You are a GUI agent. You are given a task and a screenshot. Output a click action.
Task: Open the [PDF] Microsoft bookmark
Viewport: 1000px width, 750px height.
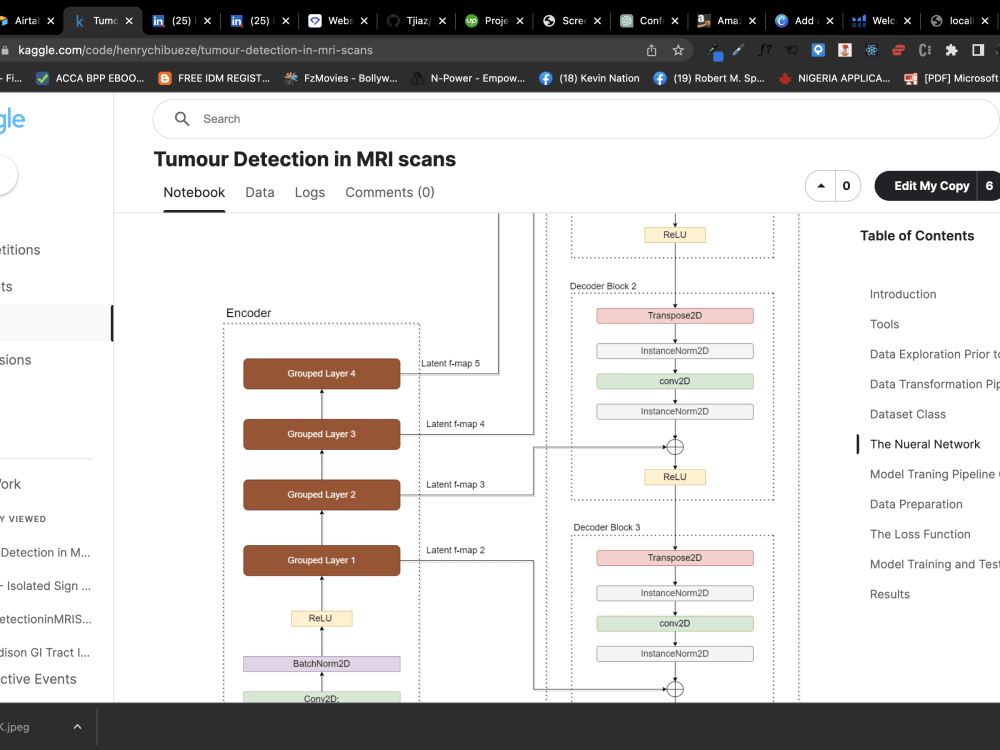point(952,78)
